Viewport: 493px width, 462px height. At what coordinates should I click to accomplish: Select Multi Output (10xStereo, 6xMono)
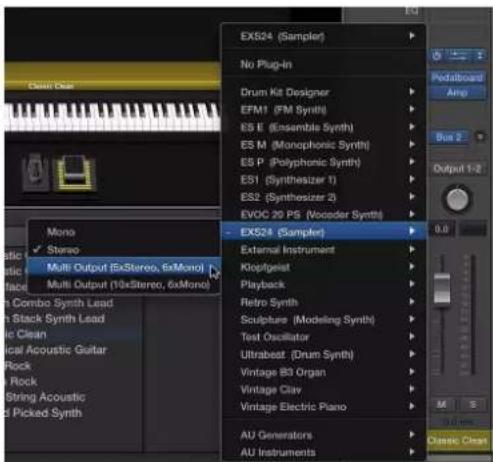click(x=124, y=285)
